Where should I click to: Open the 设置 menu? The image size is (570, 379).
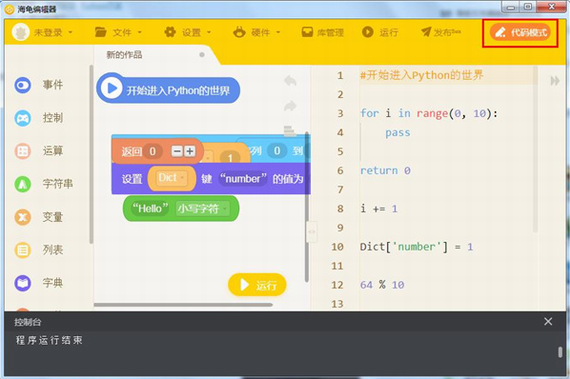click(x=196, y=32)
